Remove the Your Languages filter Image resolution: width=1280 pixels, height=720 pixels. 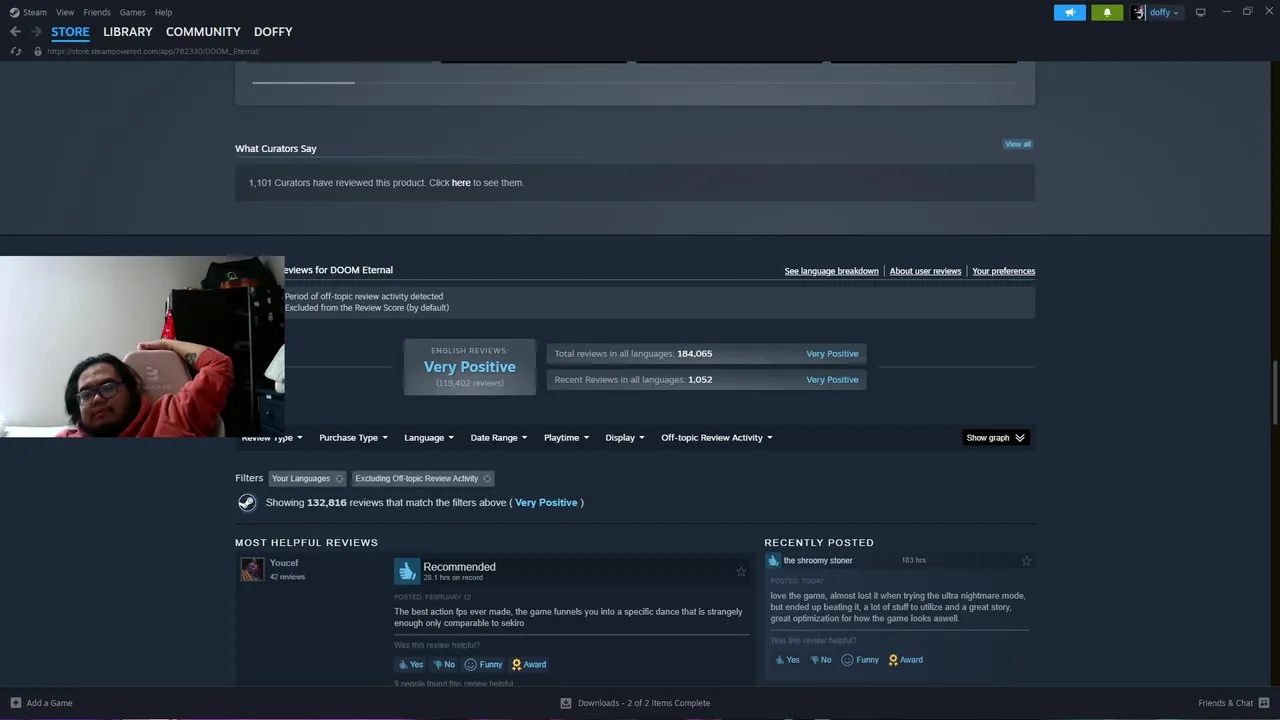pos(339,479)
